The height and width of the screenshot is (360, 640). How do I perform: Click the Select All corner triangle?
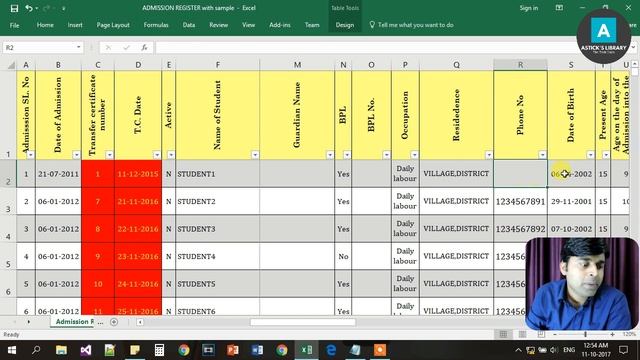pos(11,65)
